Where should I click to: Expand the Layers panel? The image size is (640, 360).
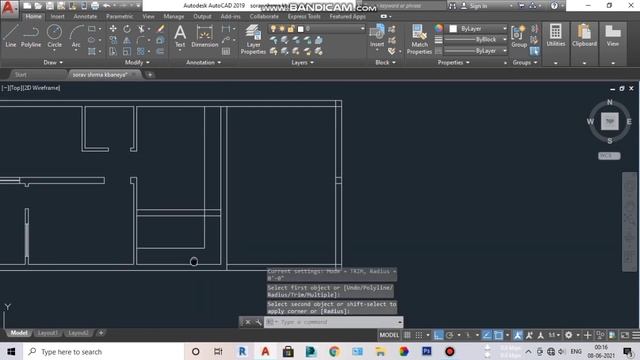(302, 62)
